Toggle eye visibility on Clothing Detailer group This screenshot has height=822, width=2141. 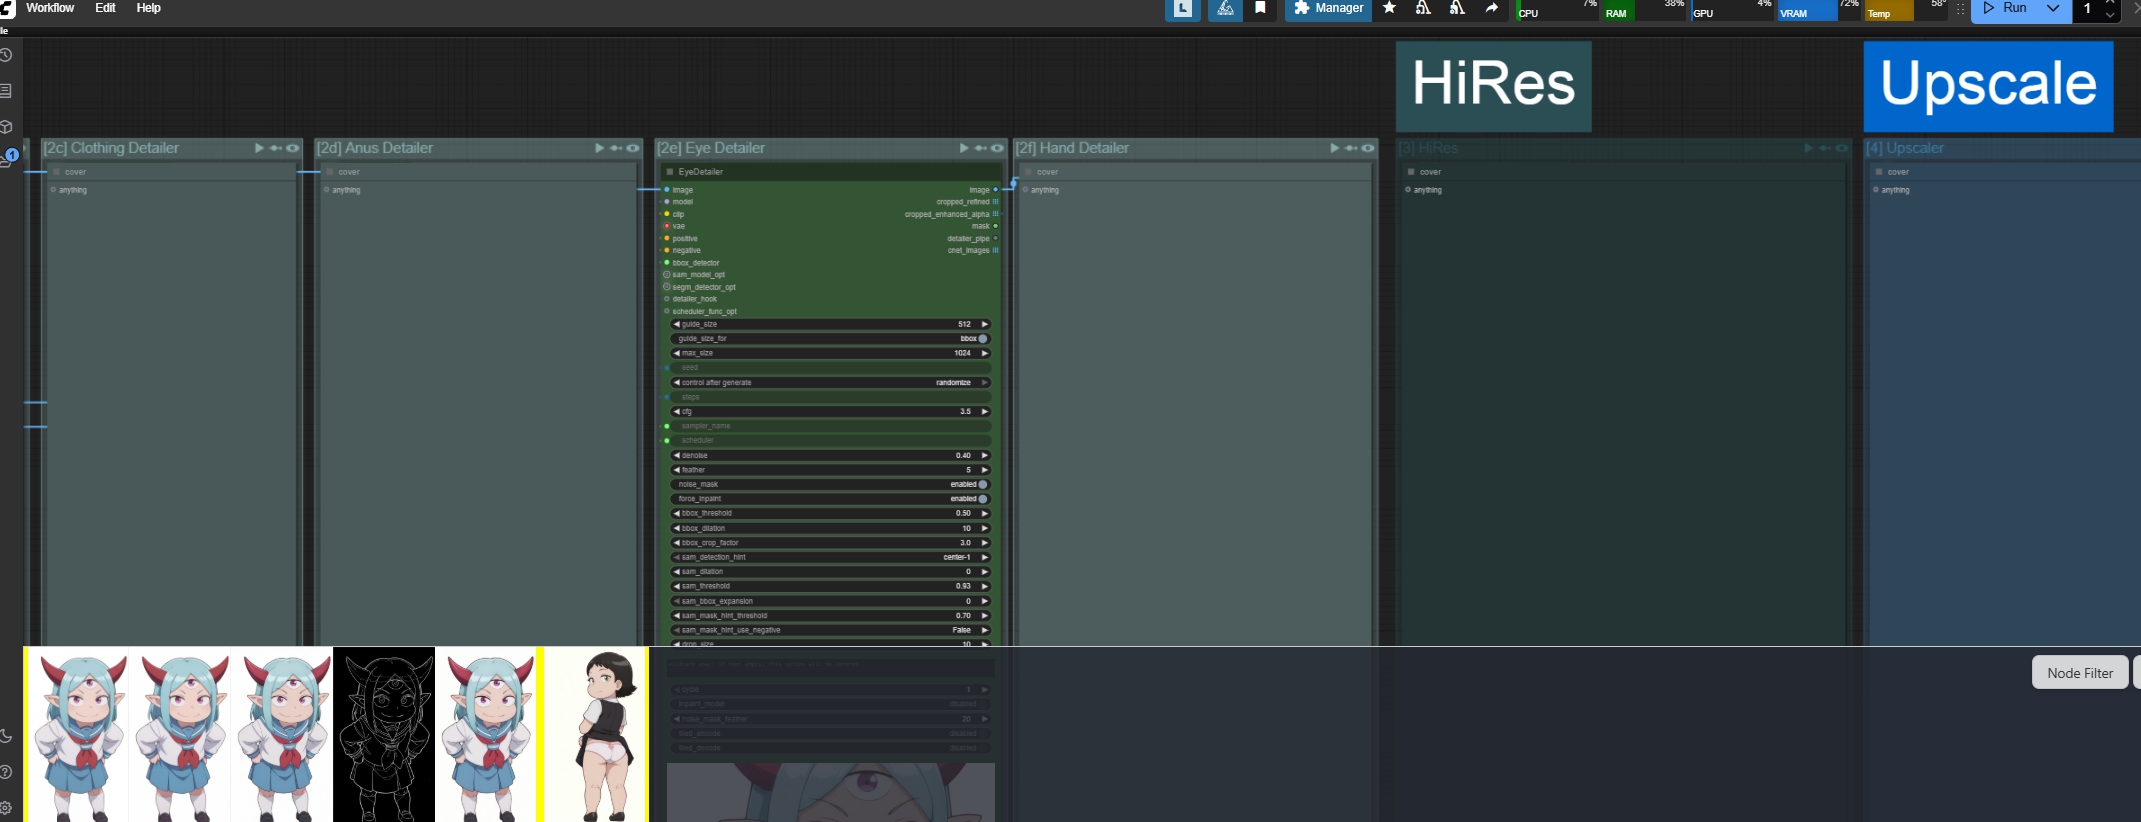(293, 148)
